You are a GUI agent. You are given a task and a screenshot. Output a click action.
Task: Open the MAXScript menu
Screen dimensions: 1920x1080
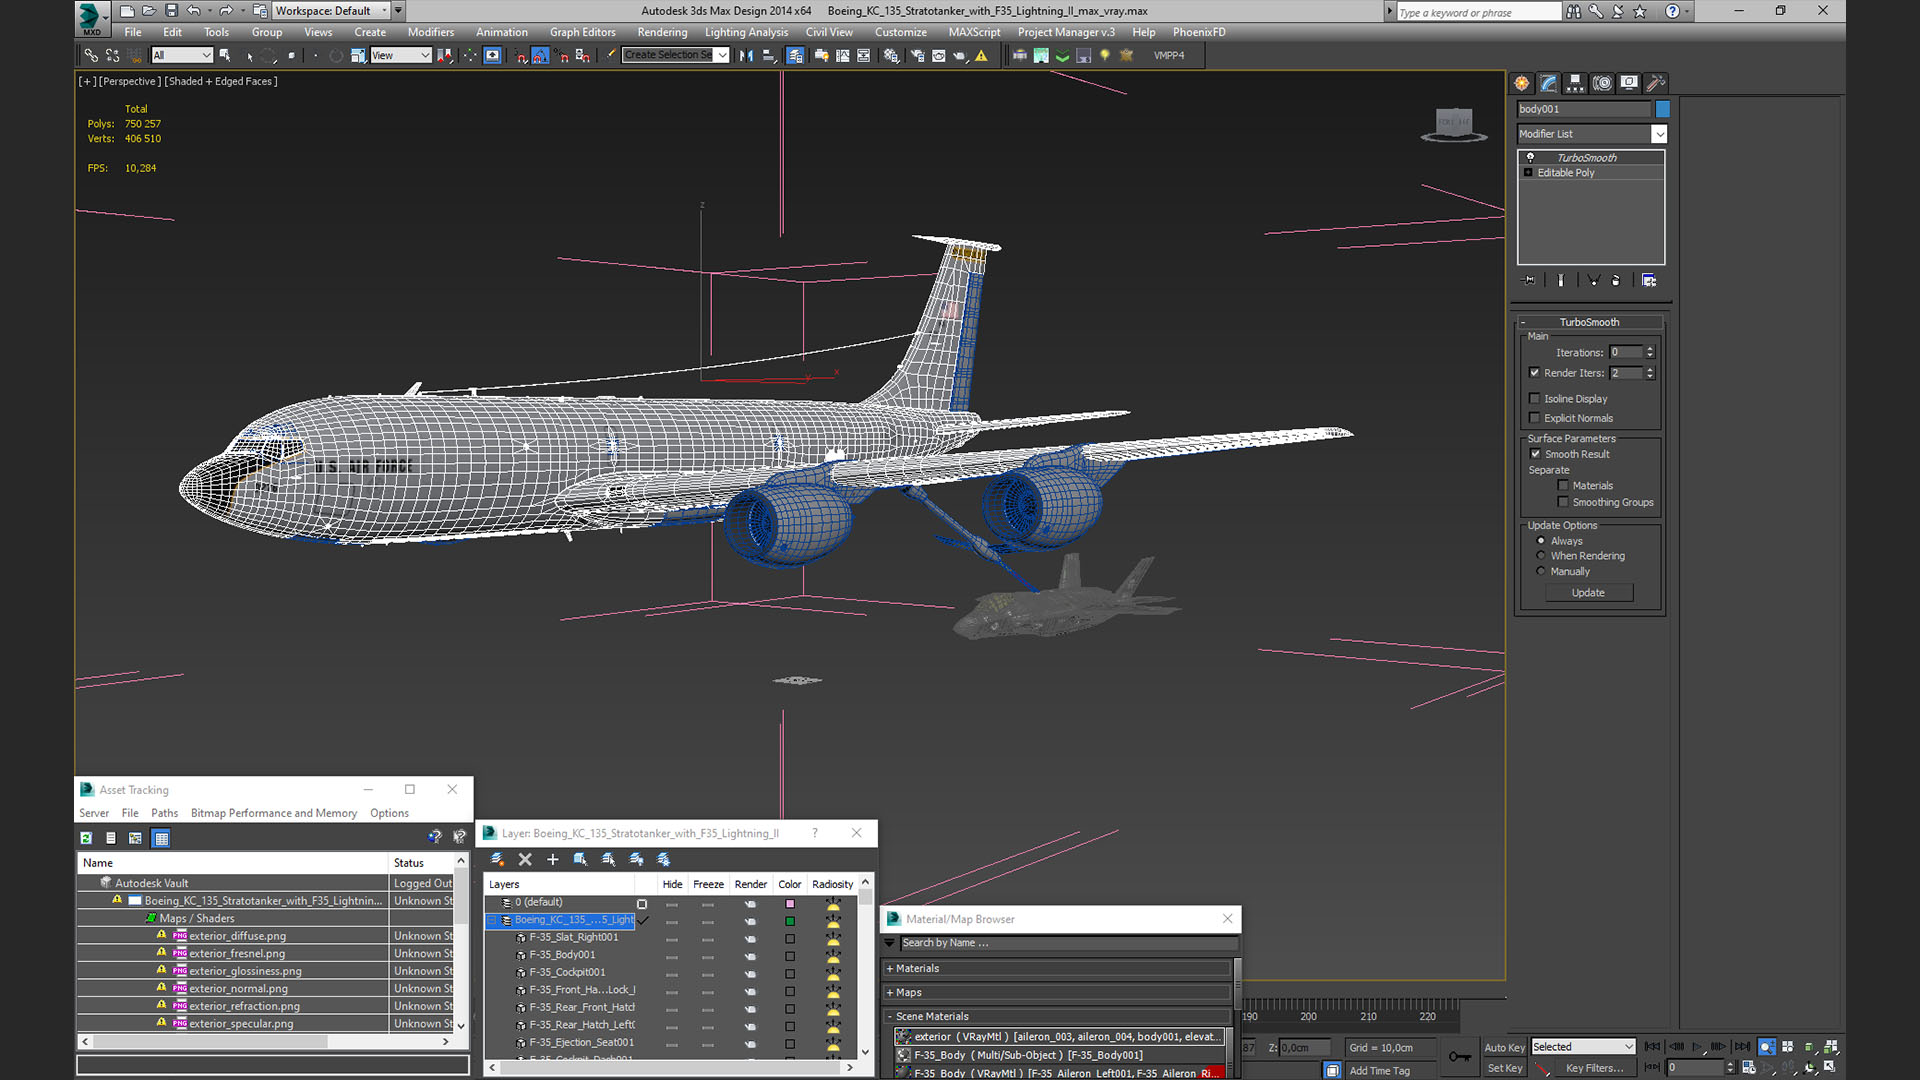point(974,32)
